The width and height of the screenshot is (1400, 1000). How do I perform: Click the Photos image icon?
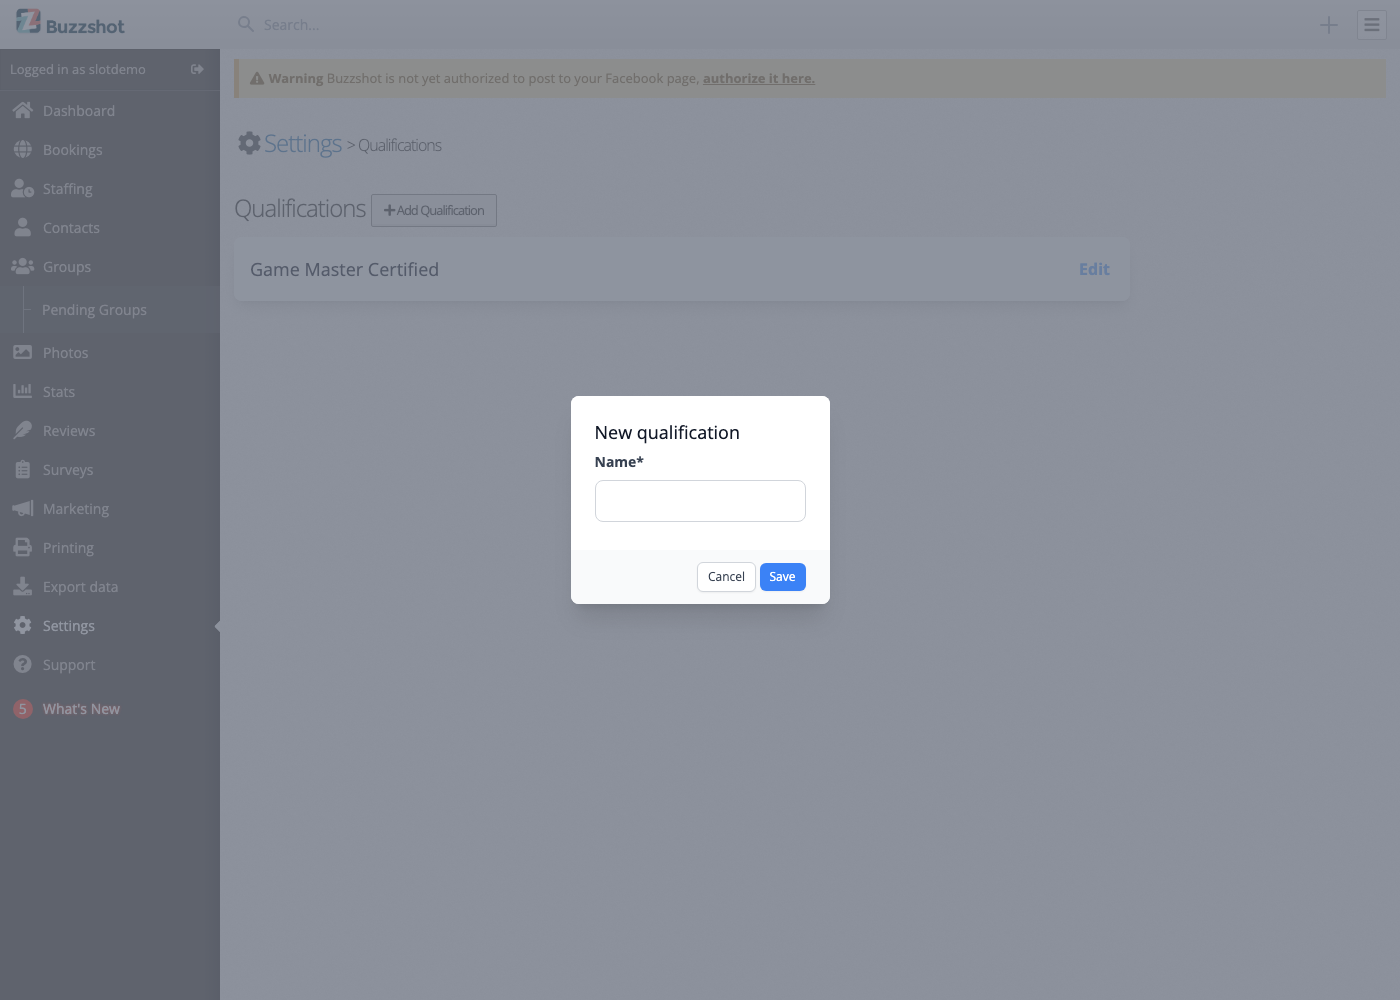click(x=23, y=353)
